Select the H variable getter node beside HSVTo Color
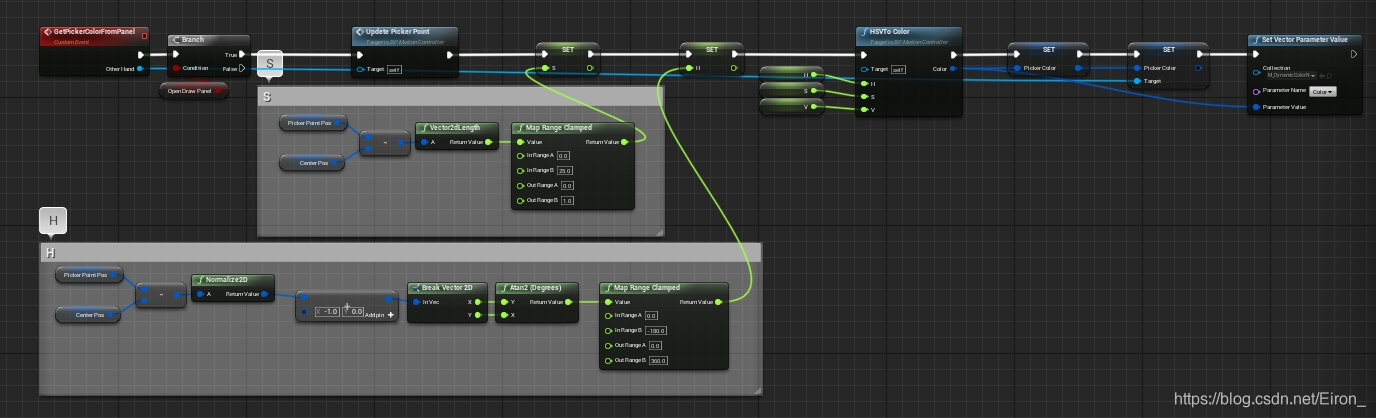This screenshot has width=1376, height=418. (792, 74)
